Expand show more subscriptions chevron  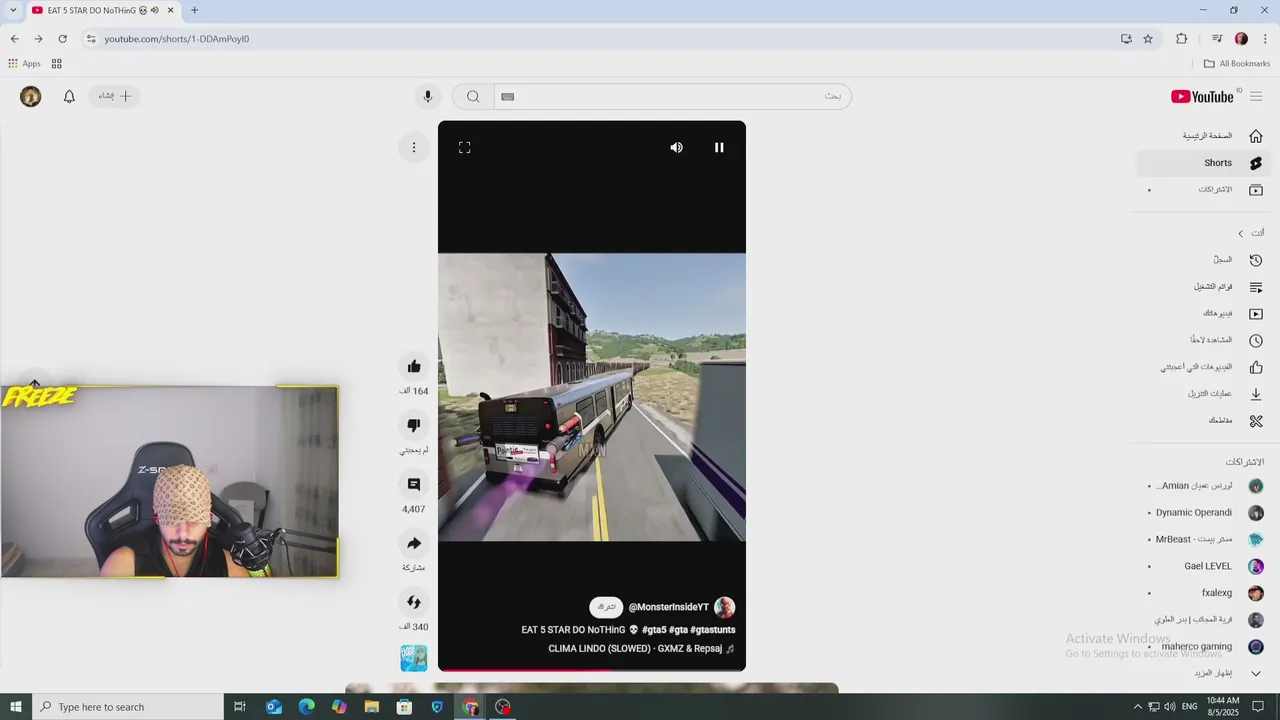[1256, 673]
